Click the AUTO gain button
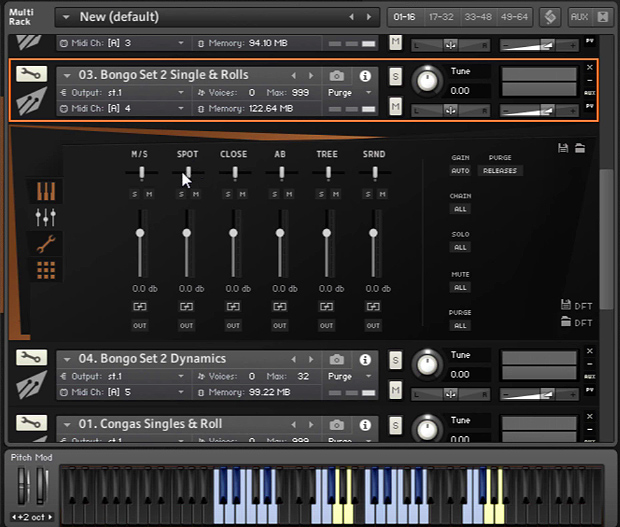This screenshot has height=527, width=620. click(460, 170)
